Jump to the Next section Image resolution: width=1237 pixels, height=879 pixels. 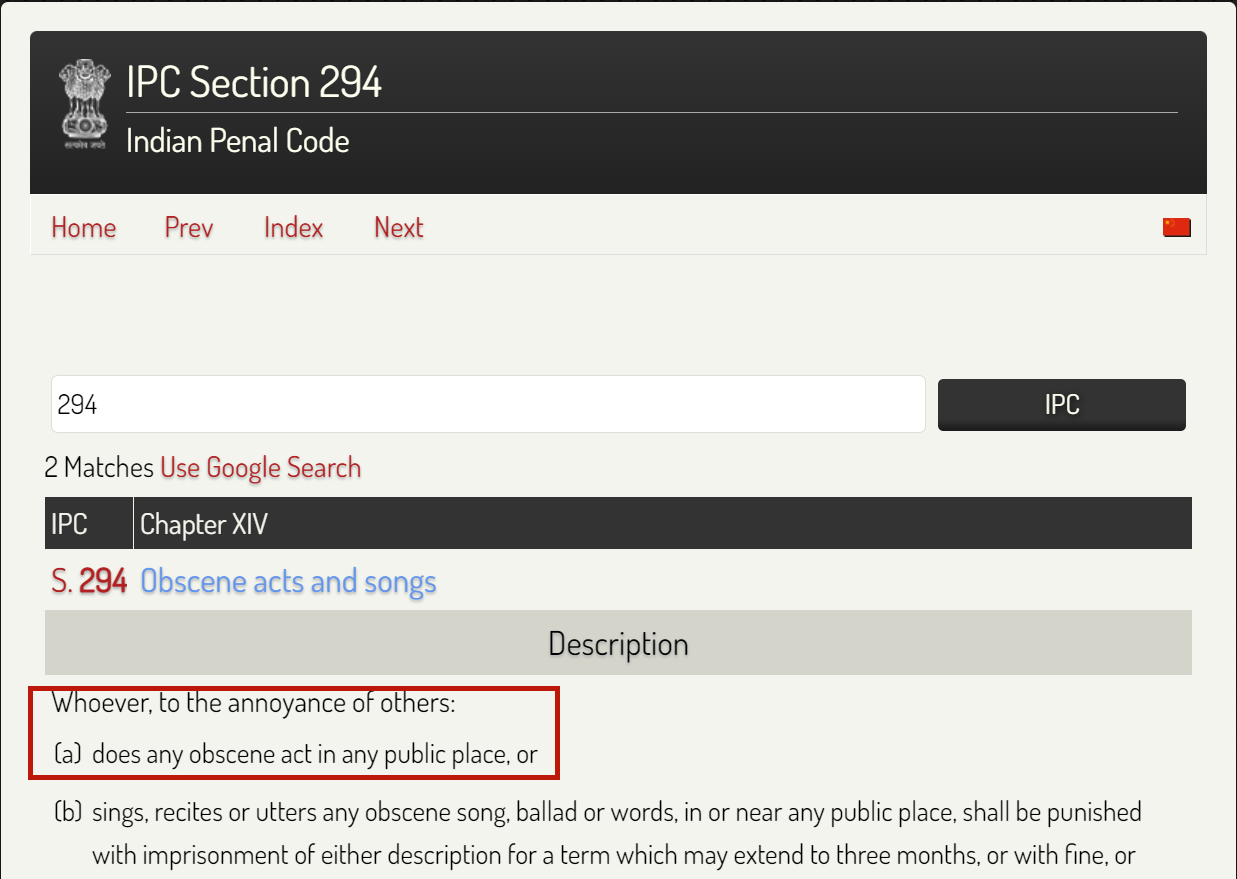tap(398, 228)
